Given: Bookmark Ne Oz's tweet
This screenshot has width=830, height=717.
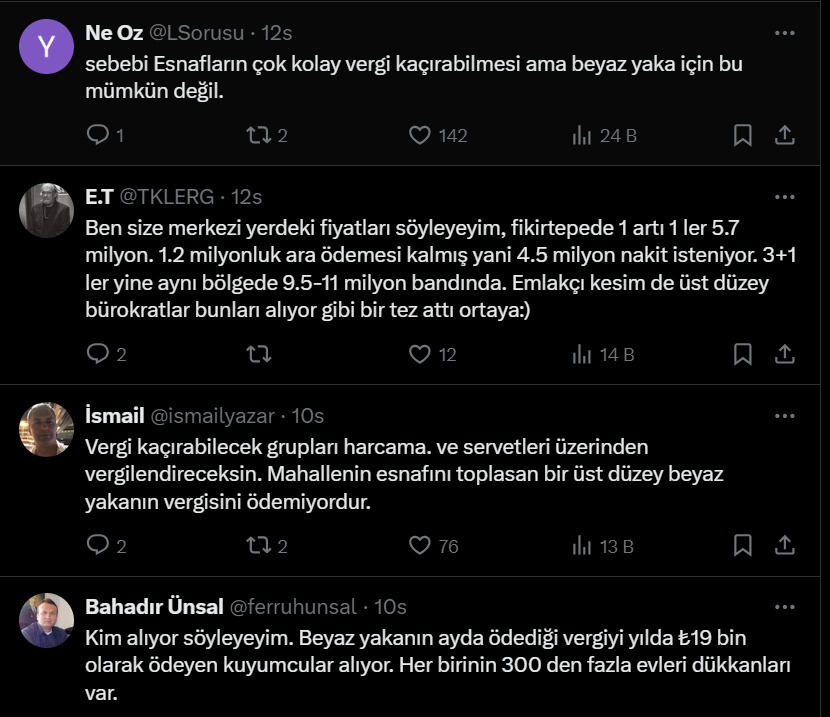Looking at the screenshot, I should click(743, 135).
